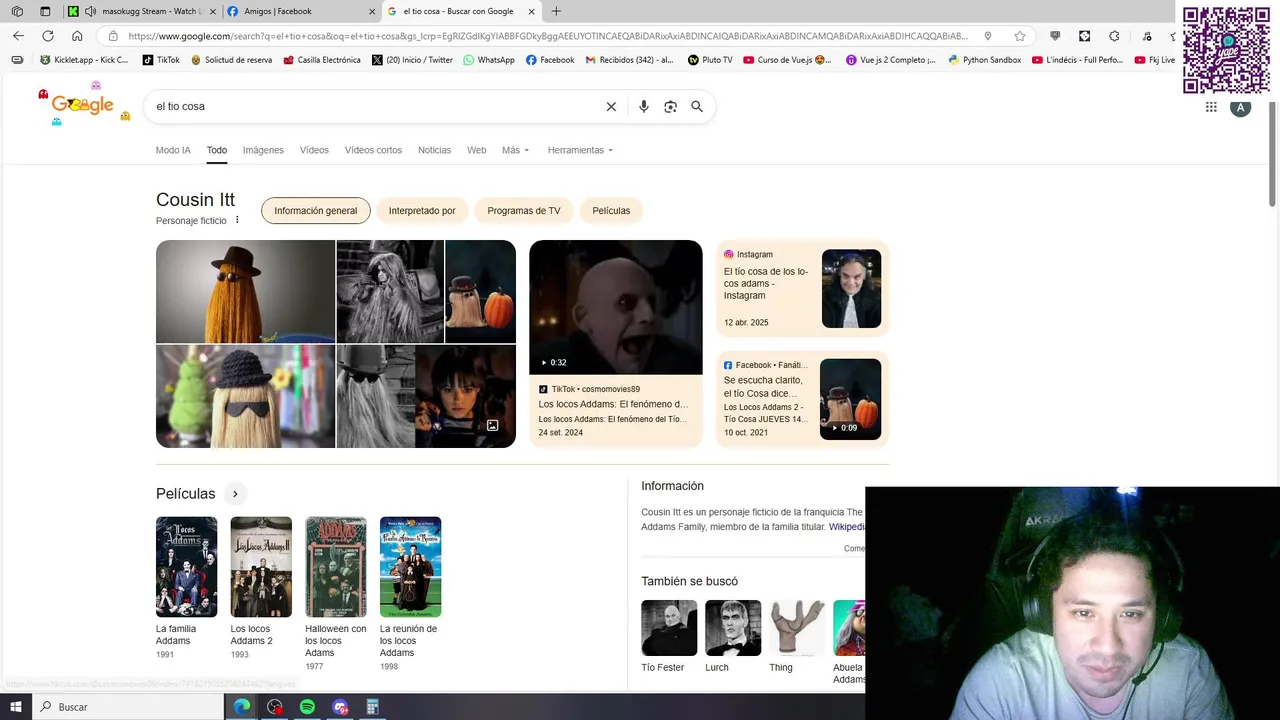The image size is (1280, 720).
Task: Close the 'el tio cosa' Google tab
Action: [531, 11]
